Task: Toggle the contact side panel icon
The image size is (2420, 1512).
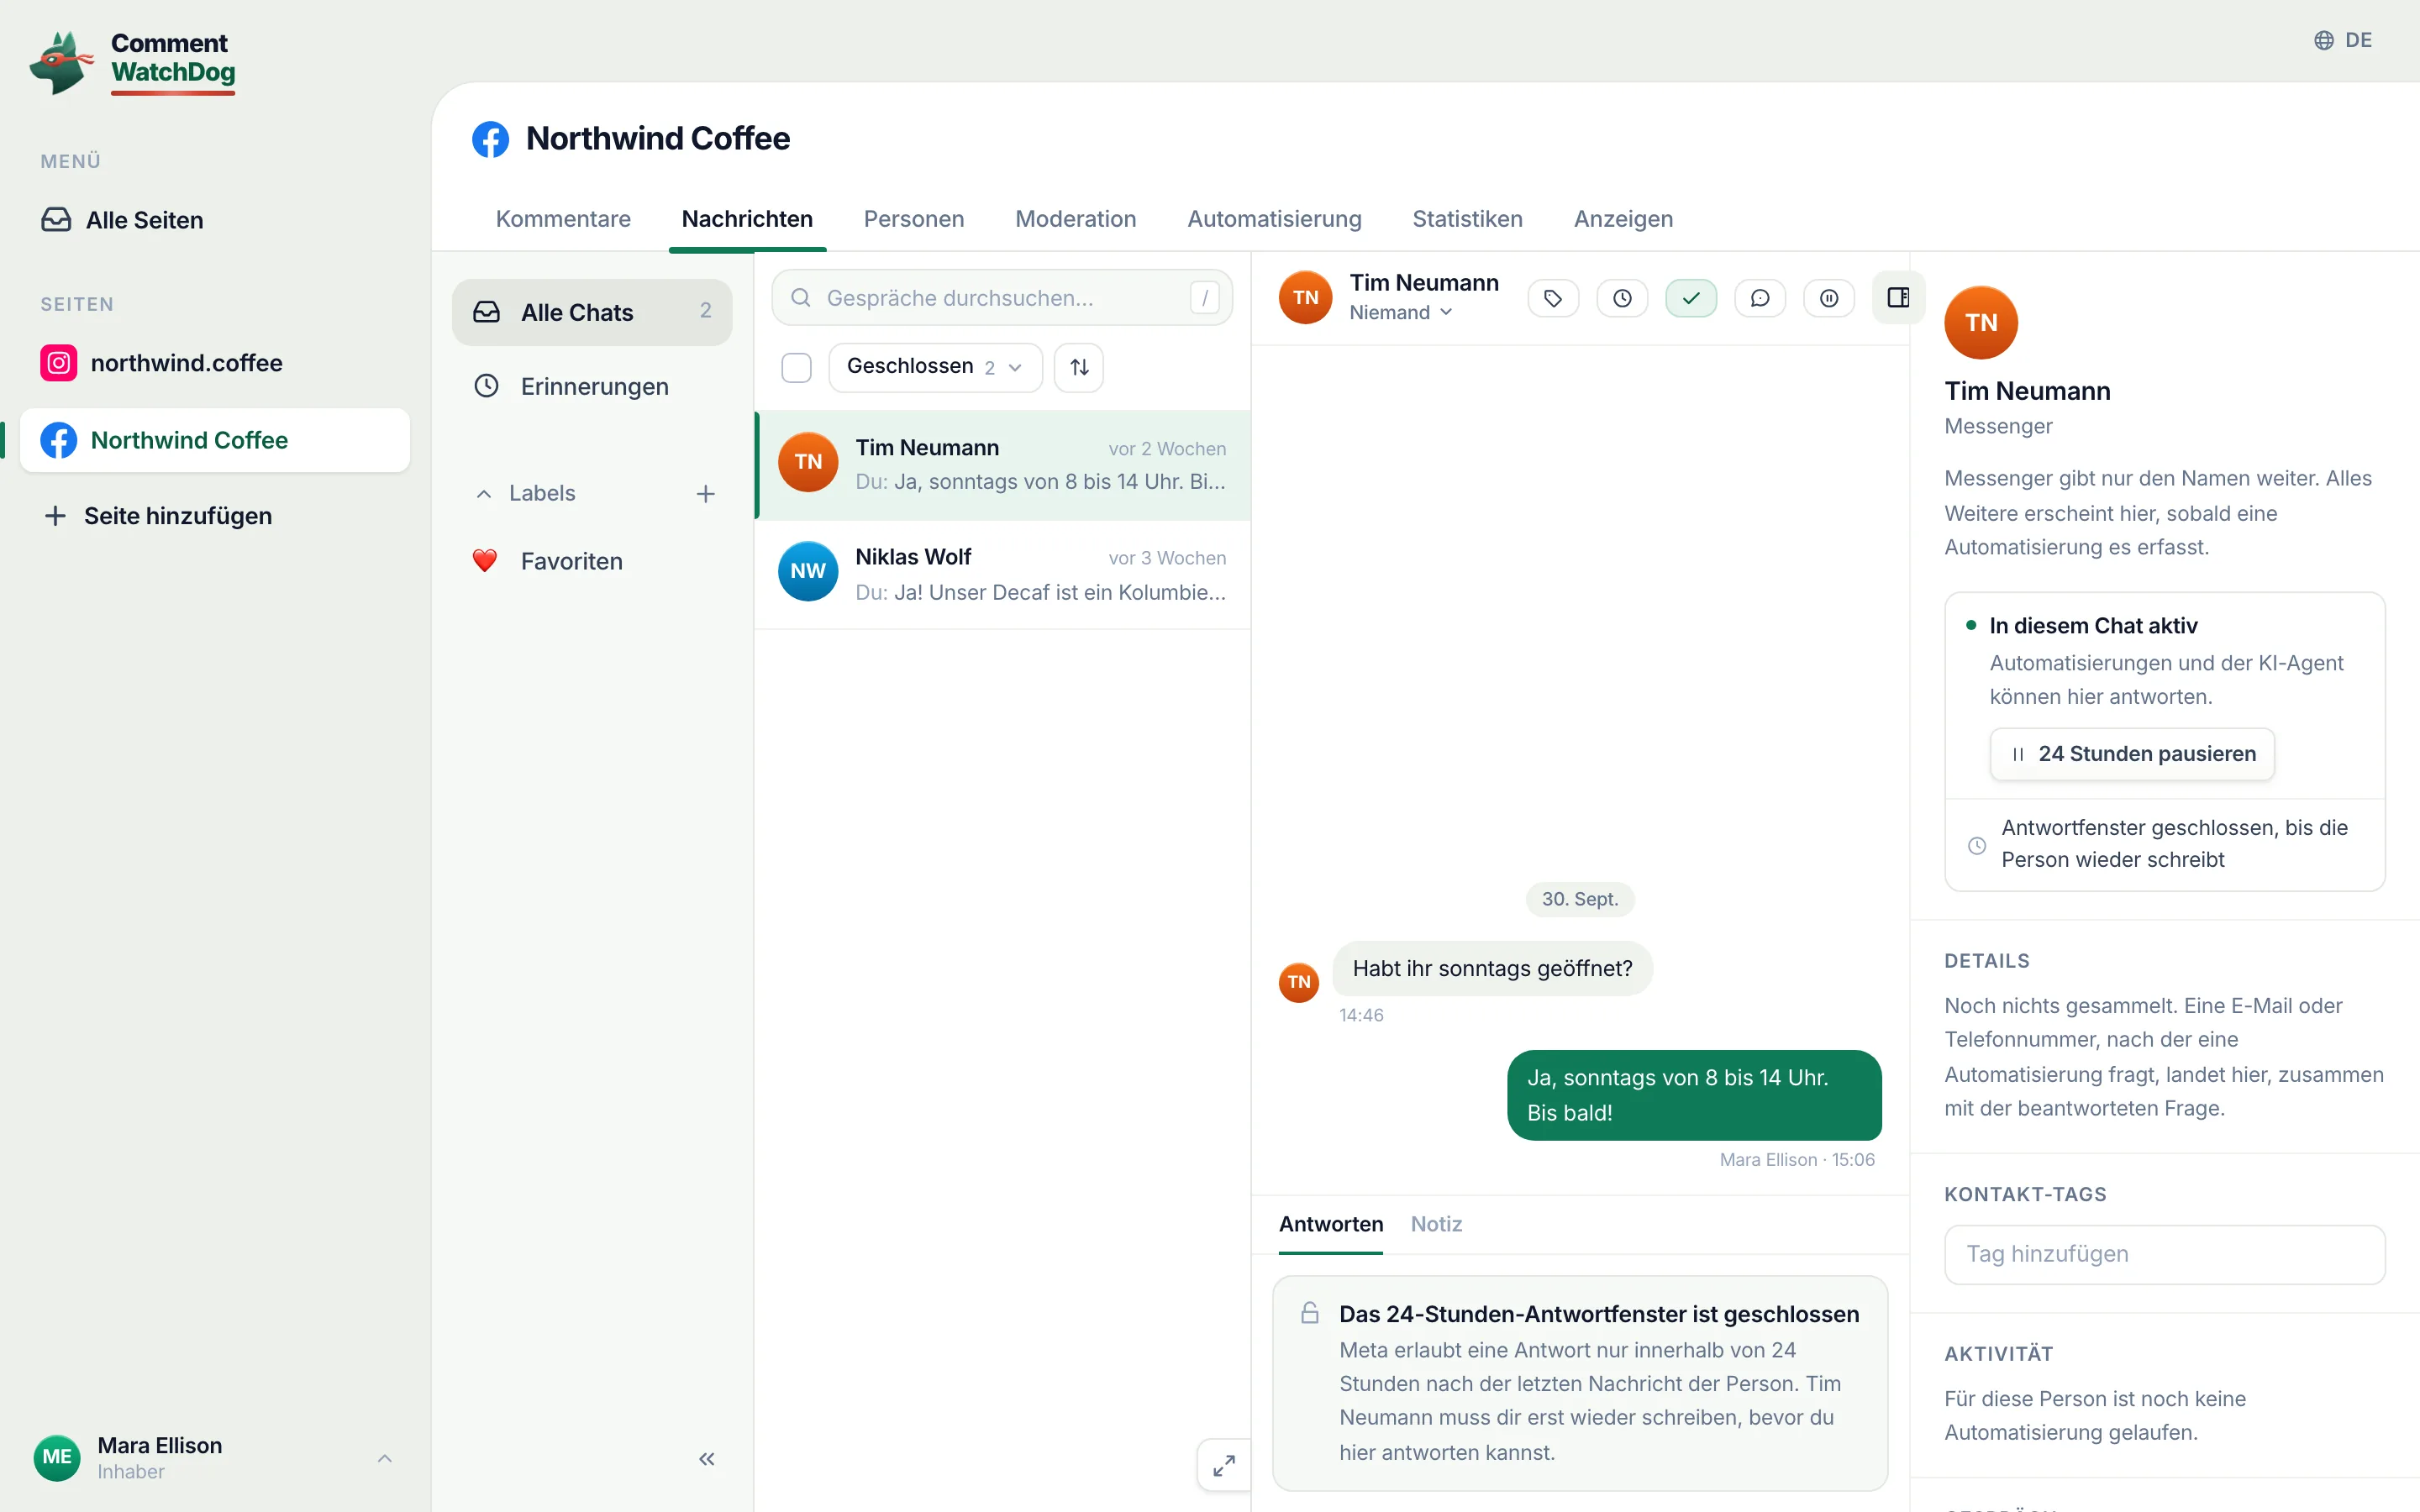Action: (1898, 298)
